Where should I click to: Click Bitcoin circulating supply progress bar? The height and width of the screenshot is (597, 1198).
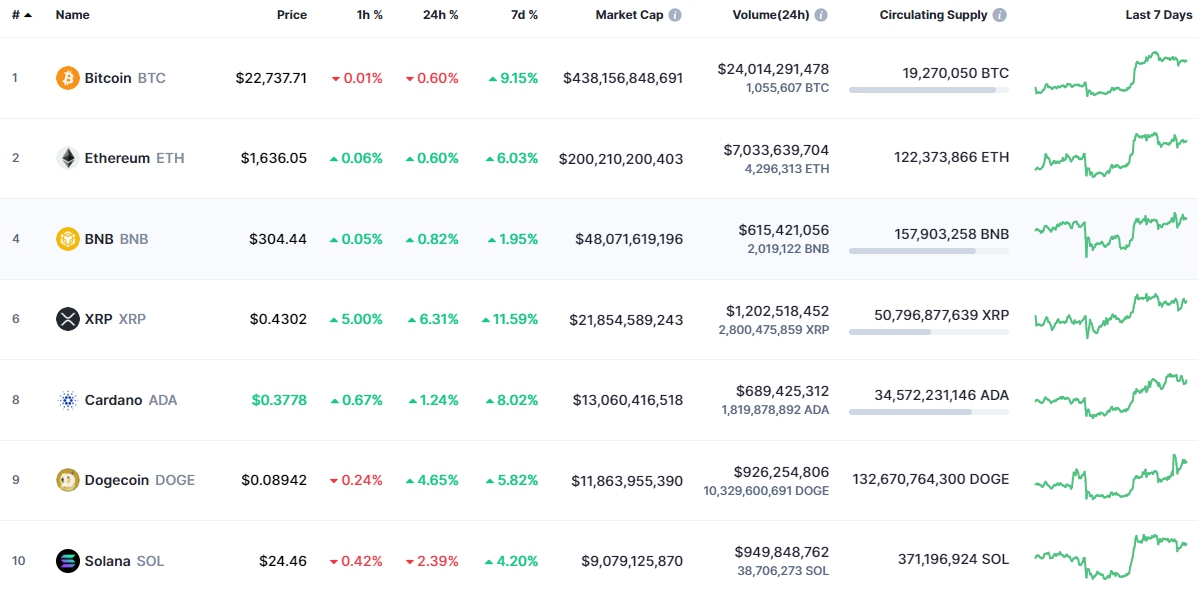coord(928,90)
